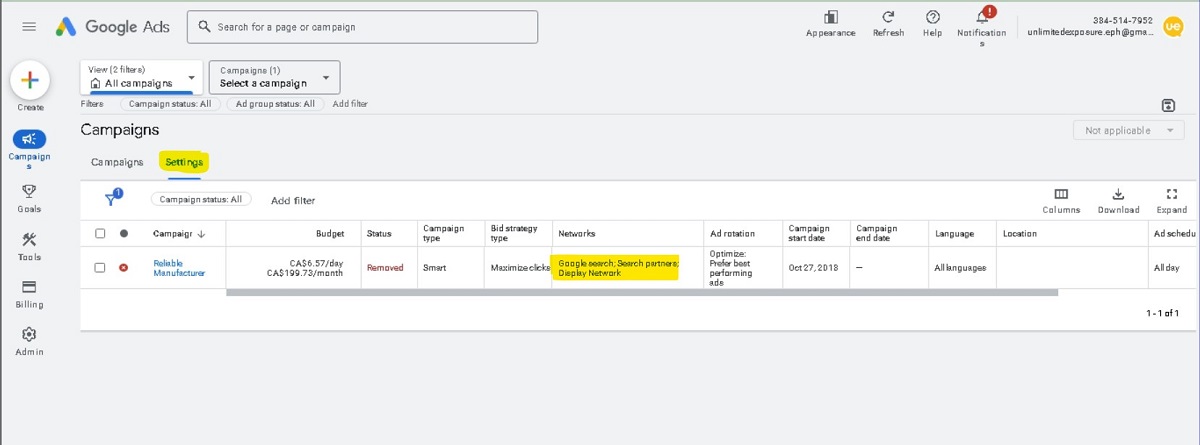
Task: Download the campaign table data
Action: click(1118, 195)
